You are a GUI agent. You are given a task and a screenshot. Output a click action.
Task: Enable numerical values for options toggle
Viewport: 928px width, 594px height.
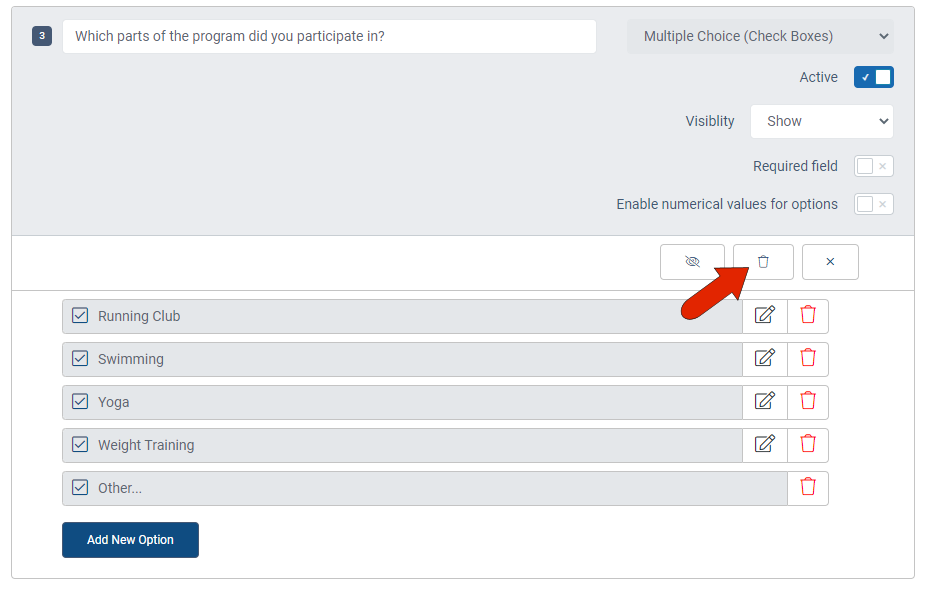click(x=874, y=204)
